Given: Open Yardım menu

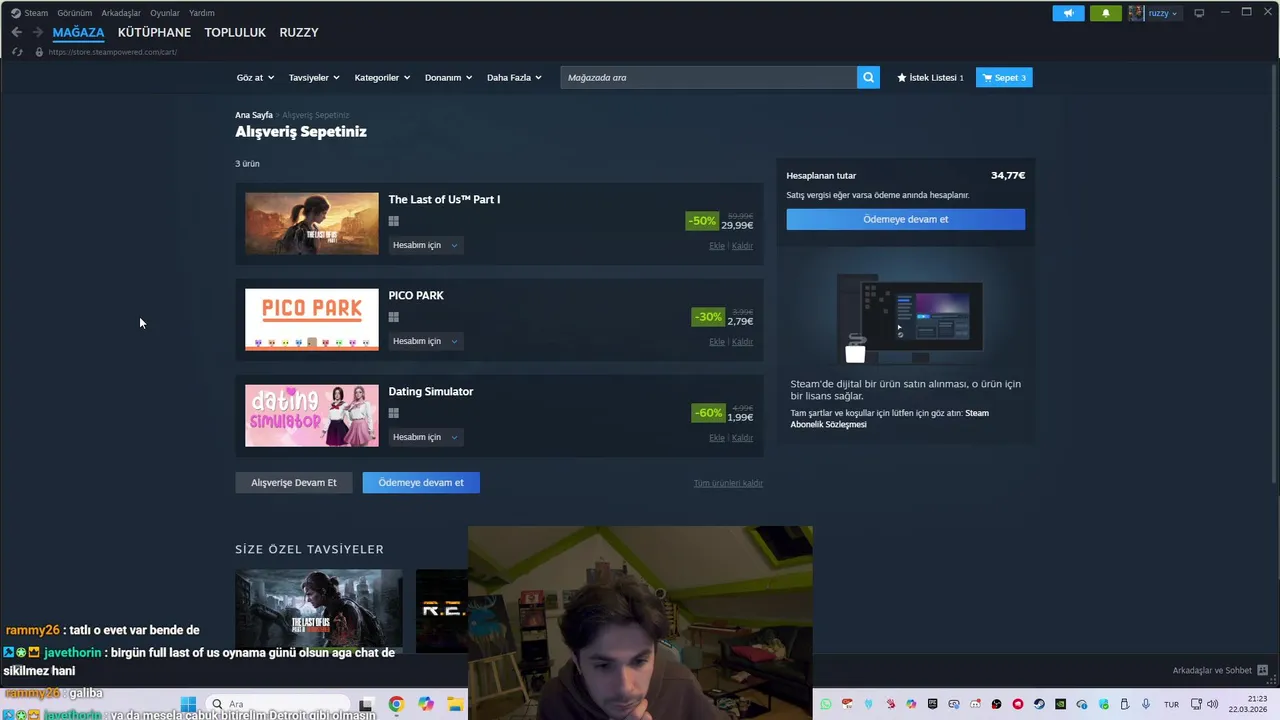Looking at the screenshot, I should [202, 13].
